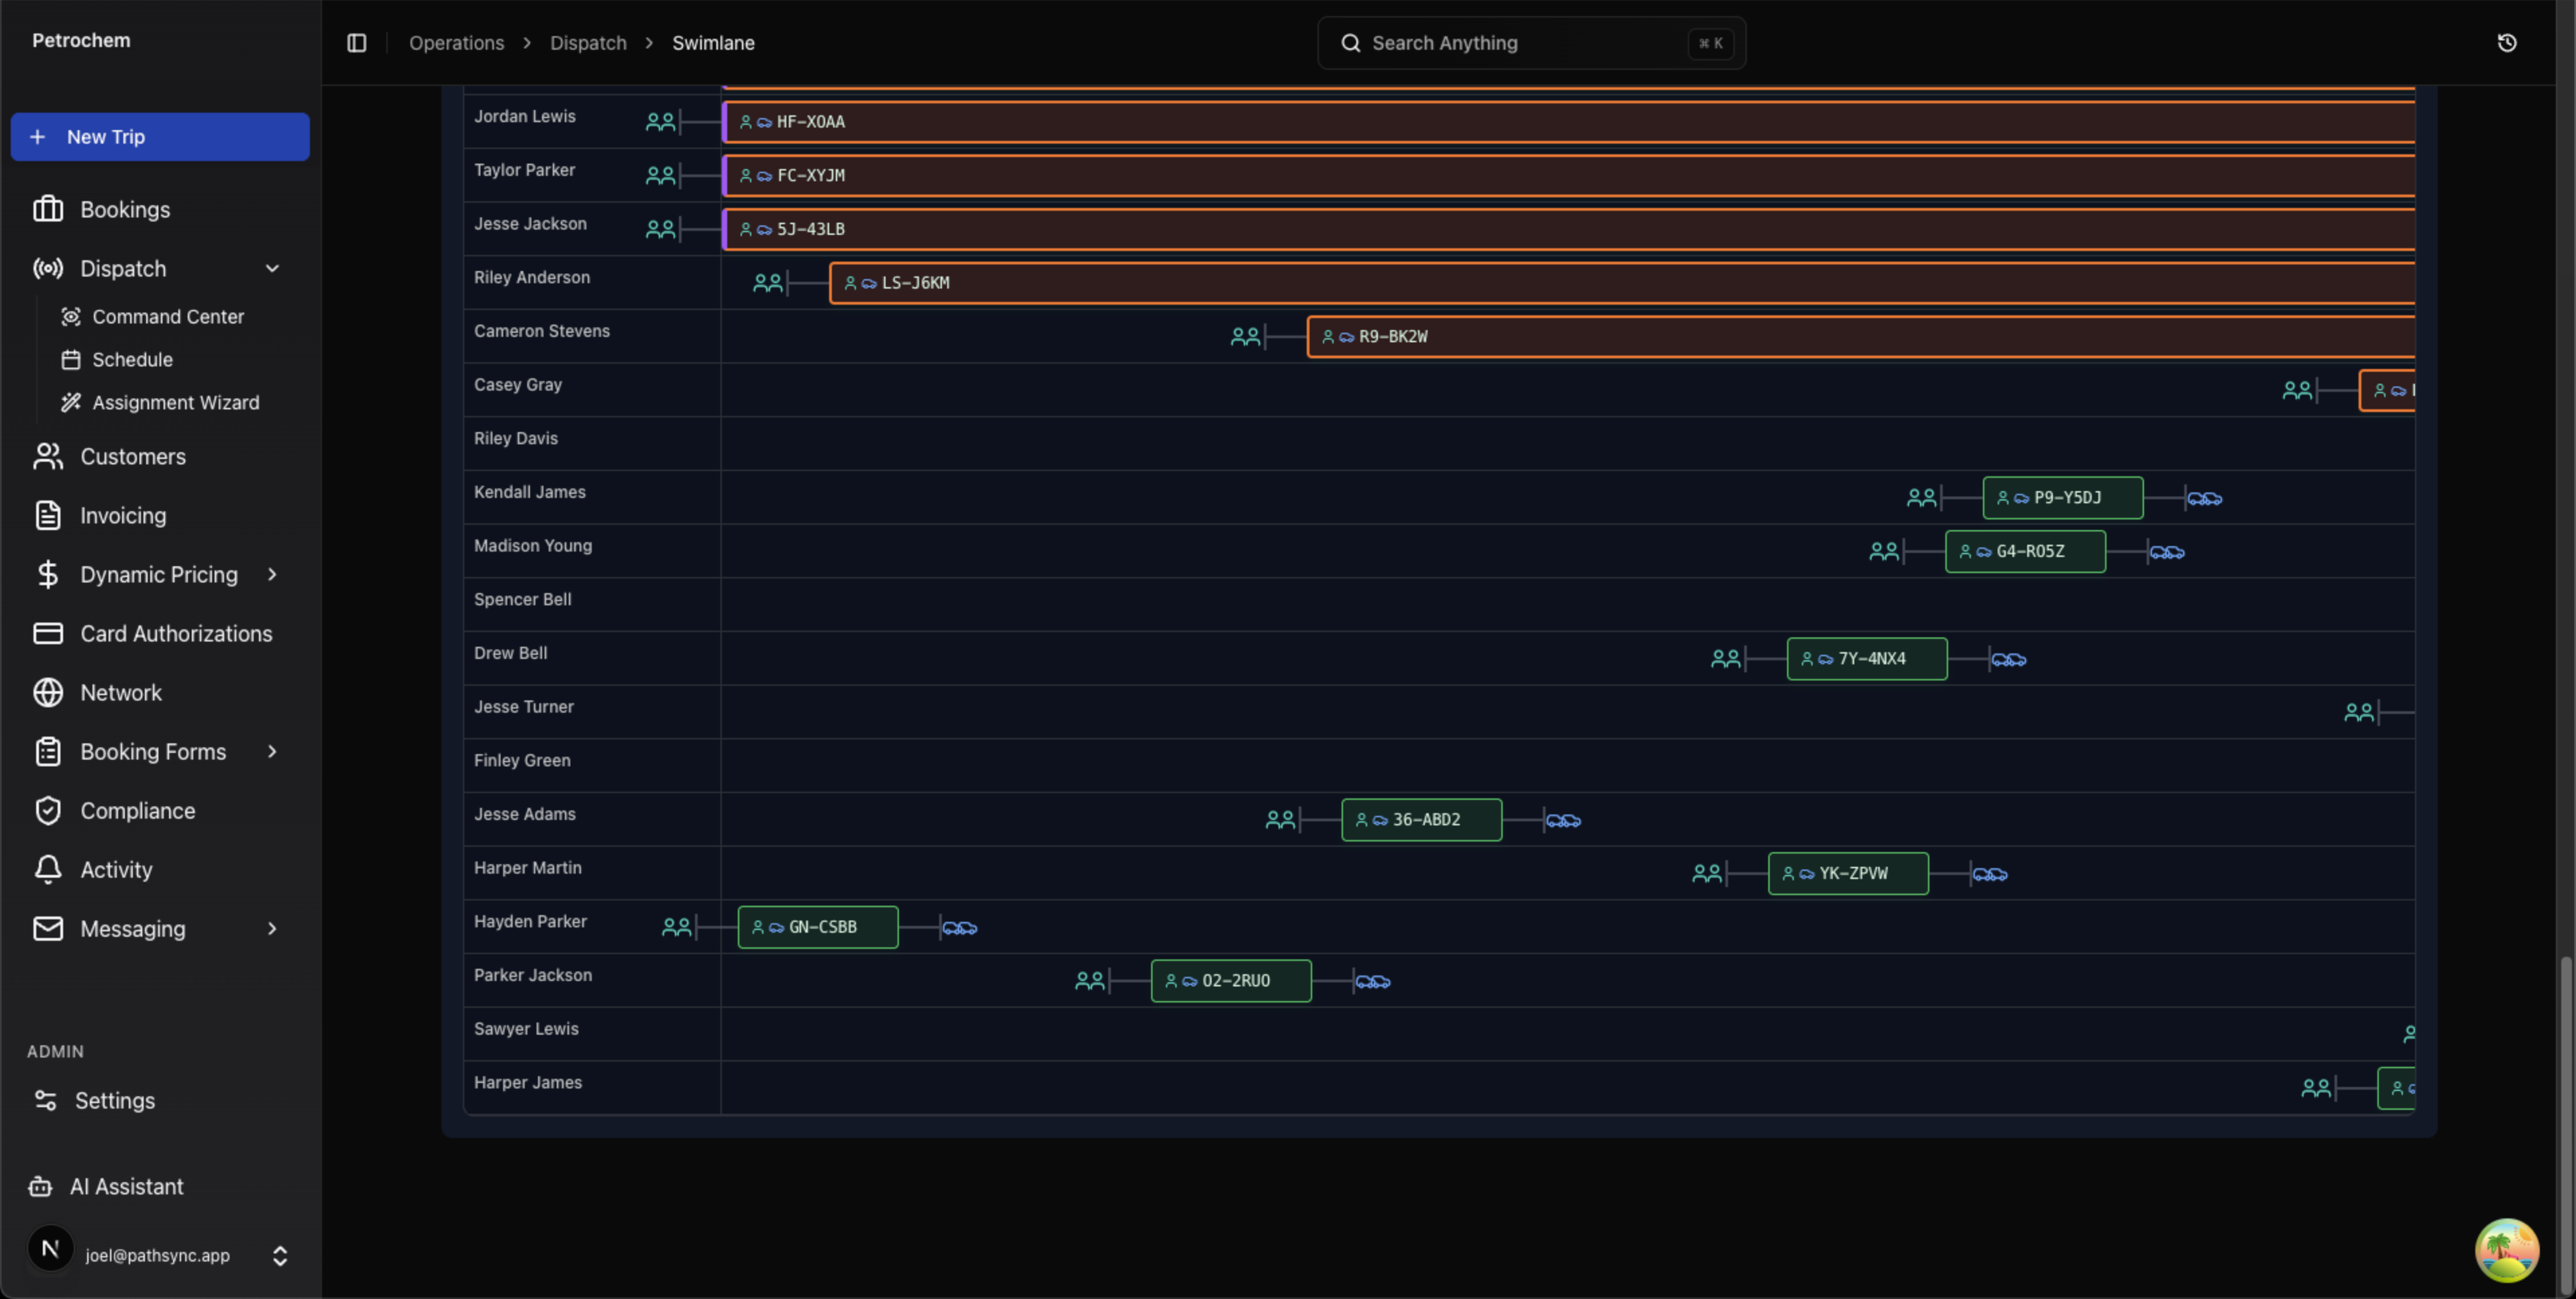Click the Dispatch broadcast icon

tap(48, 268)
